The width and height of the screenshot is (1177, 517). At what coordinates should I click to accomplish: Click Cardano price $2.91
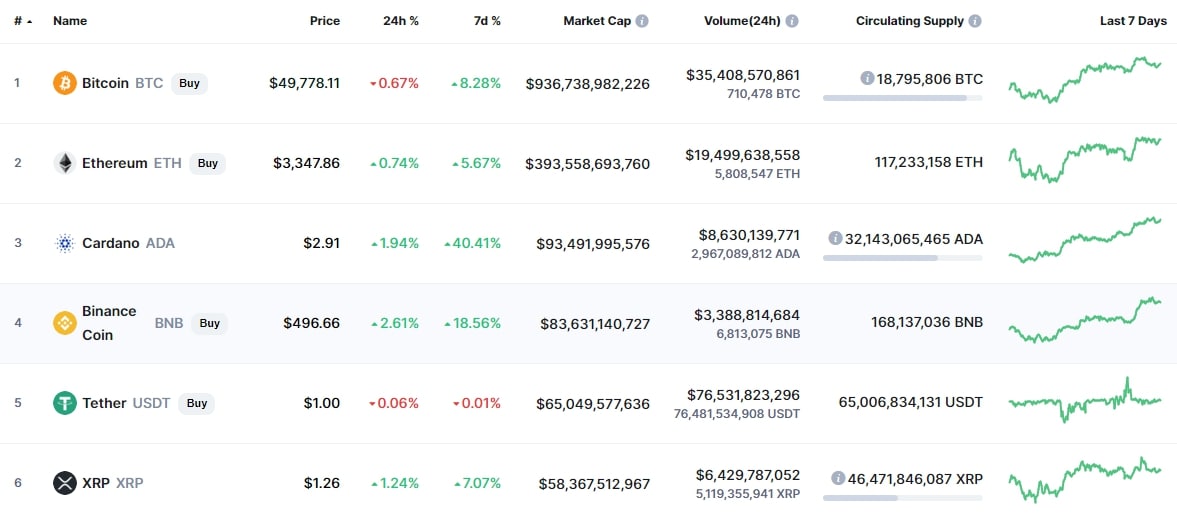(322, 243)
